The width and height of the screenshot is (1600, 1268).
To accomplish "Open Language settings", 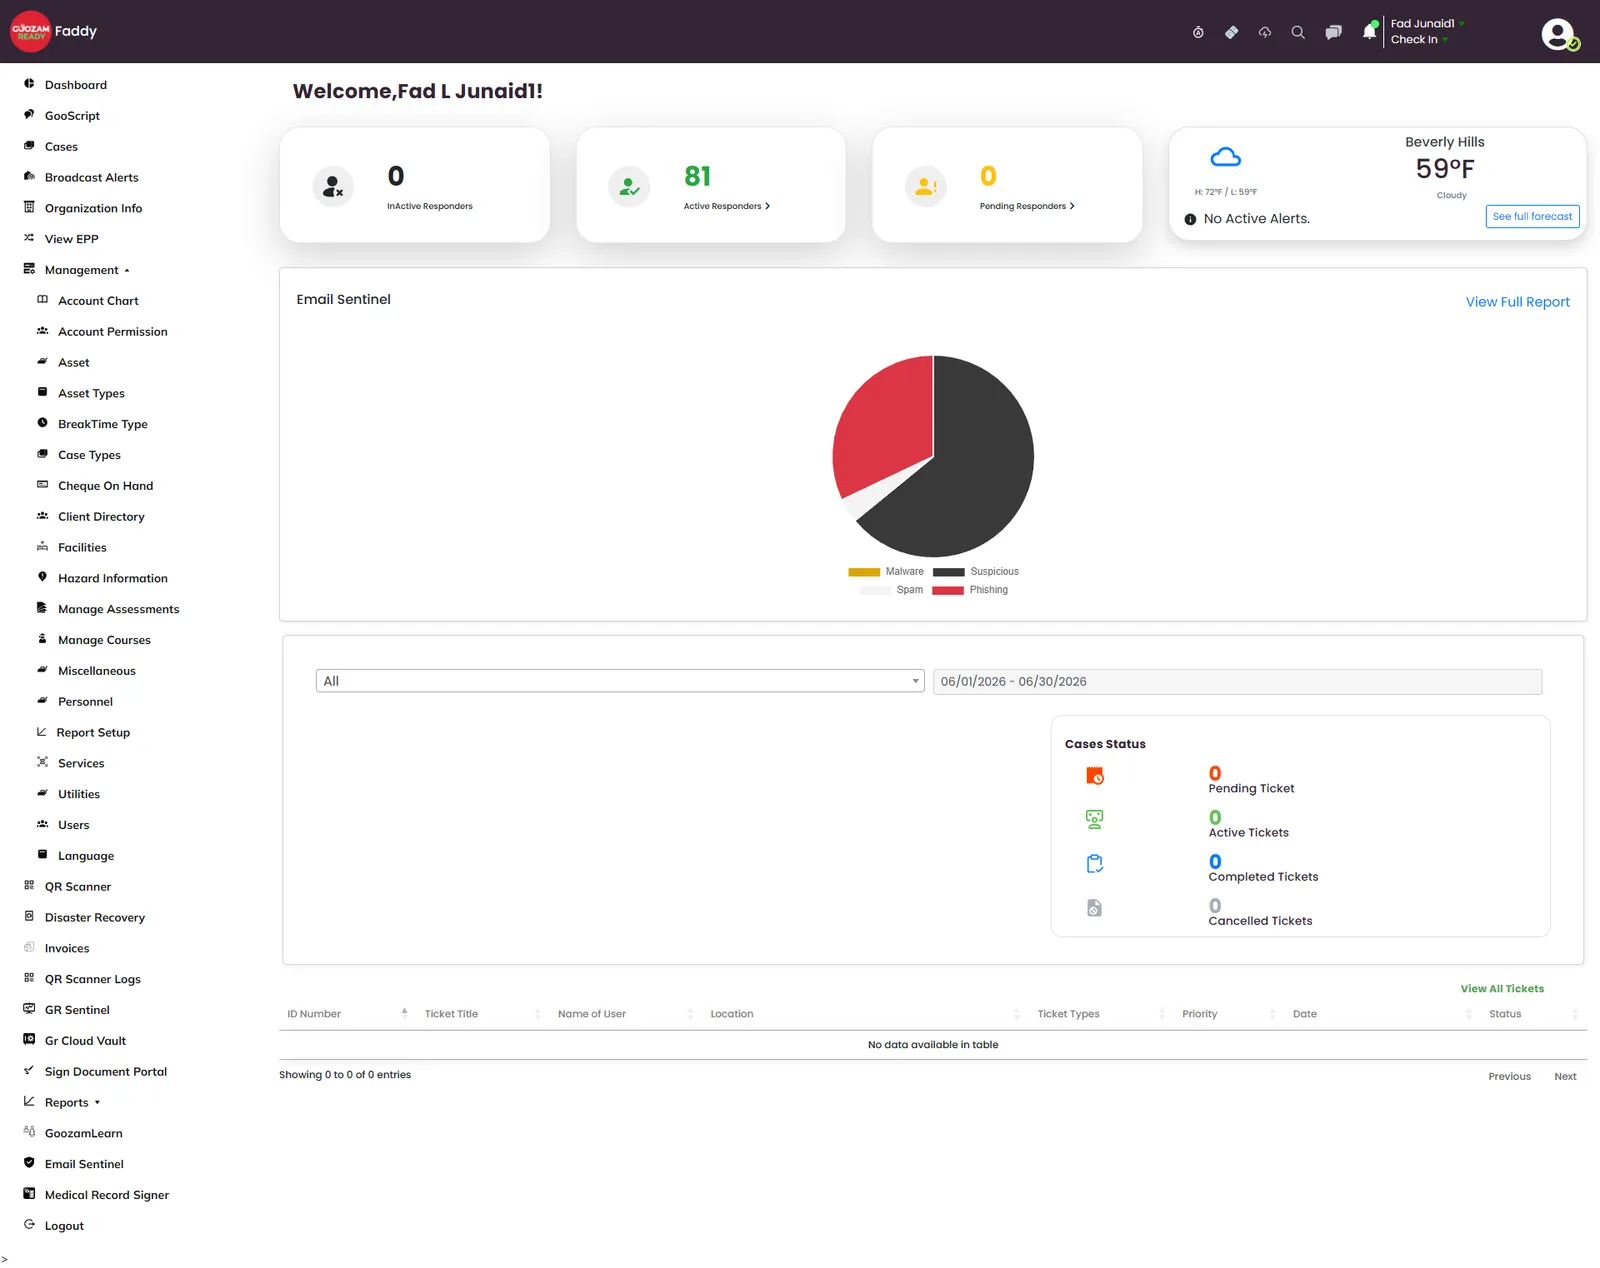I will pyautogui.click(x=86, y=856).
